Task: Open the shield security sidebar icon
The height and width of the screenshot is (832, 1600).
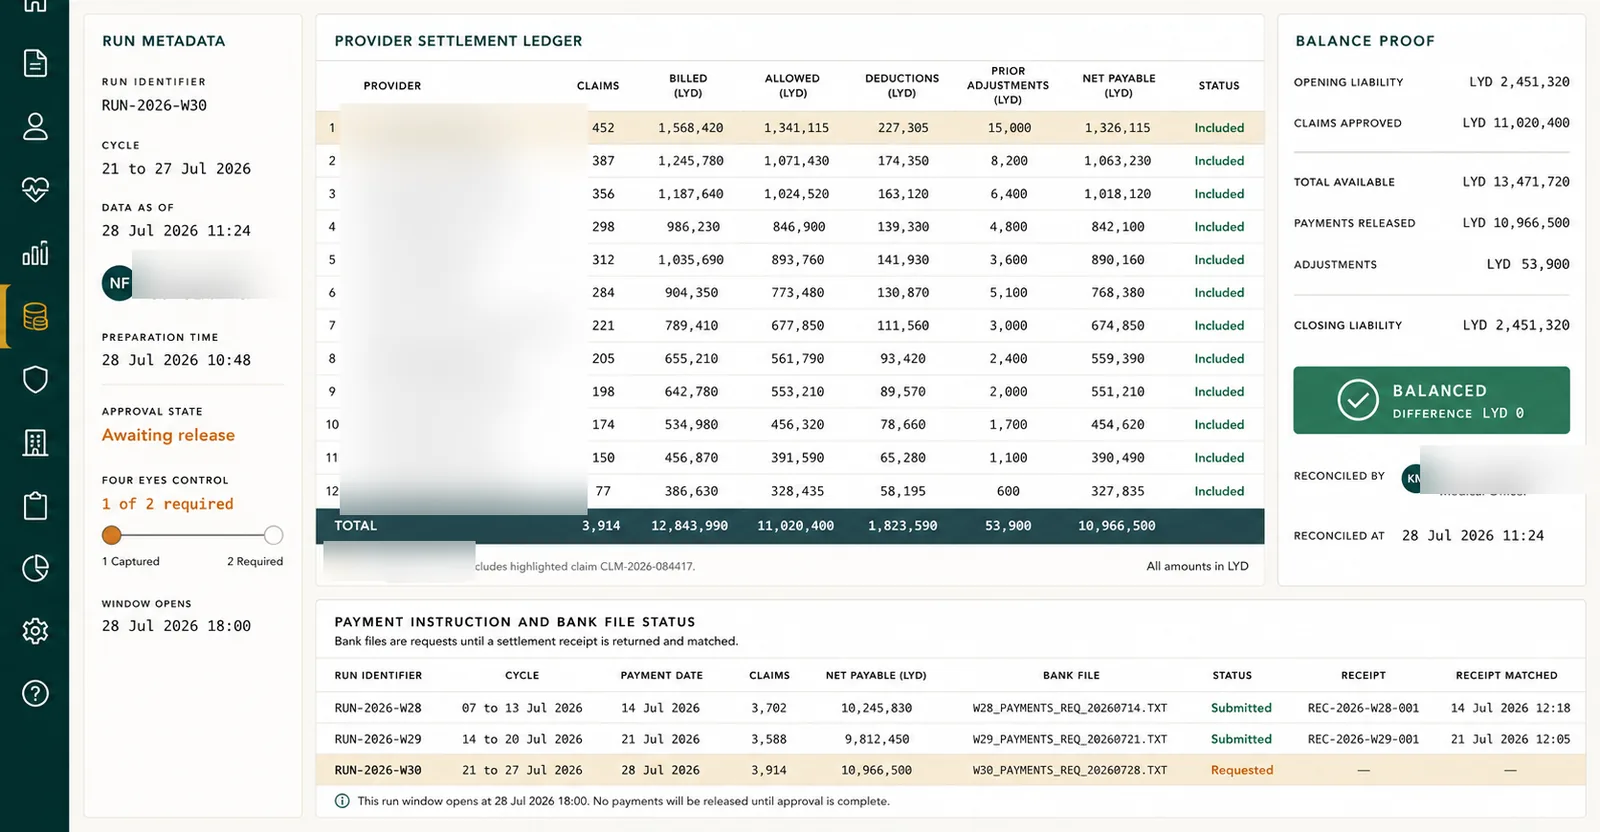Action: tap(35, 380)
